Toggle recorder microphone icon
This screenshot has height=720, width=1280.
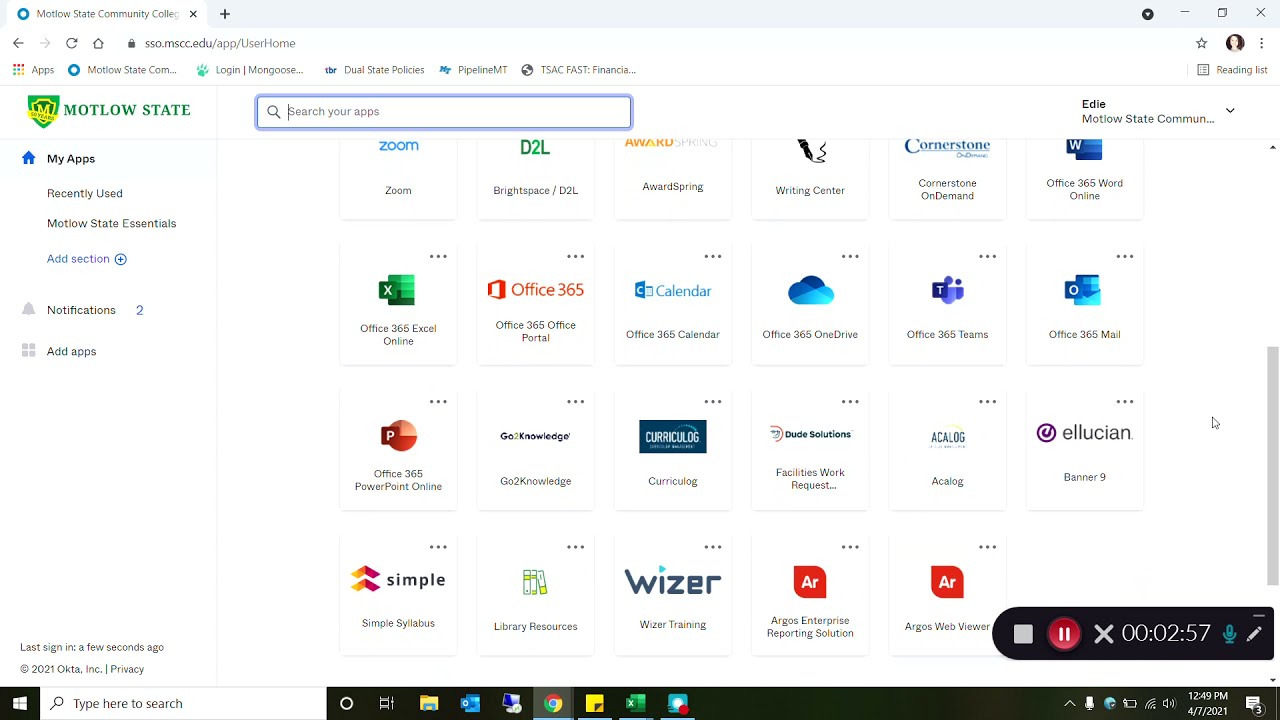[1229, 634]
